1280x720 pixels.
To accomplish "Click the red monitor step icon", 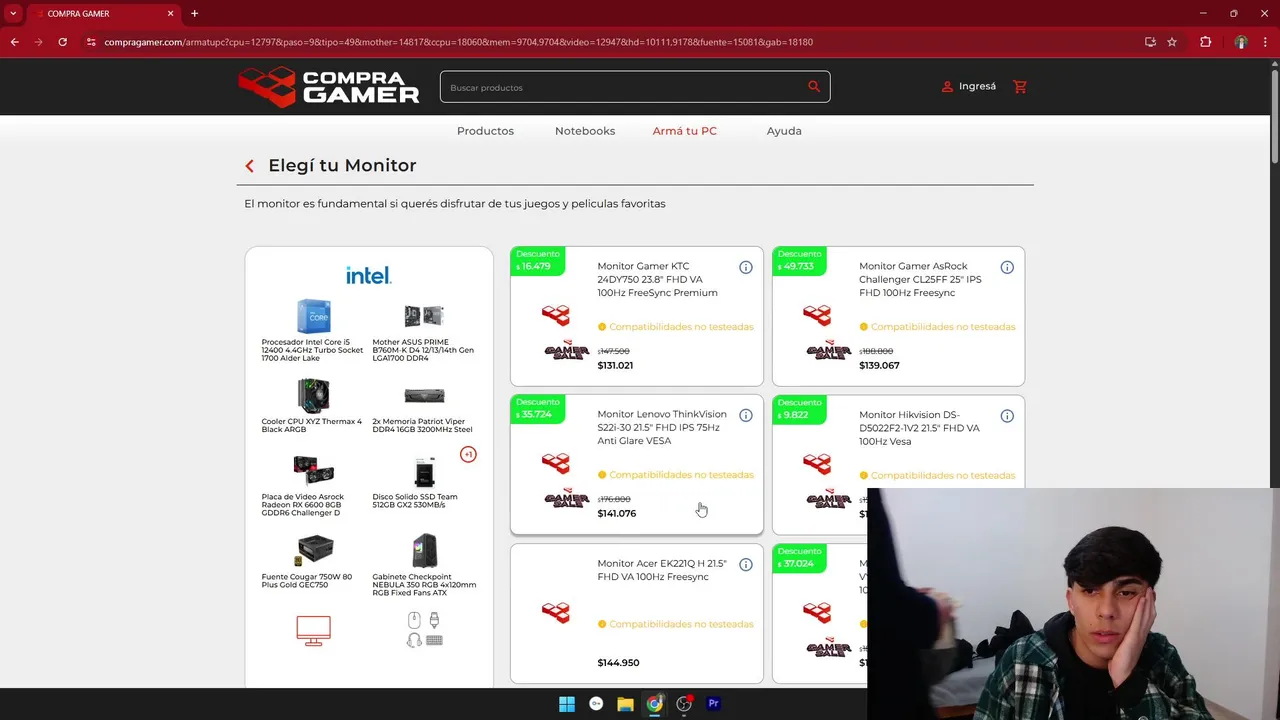I will [x=313, y=630].
